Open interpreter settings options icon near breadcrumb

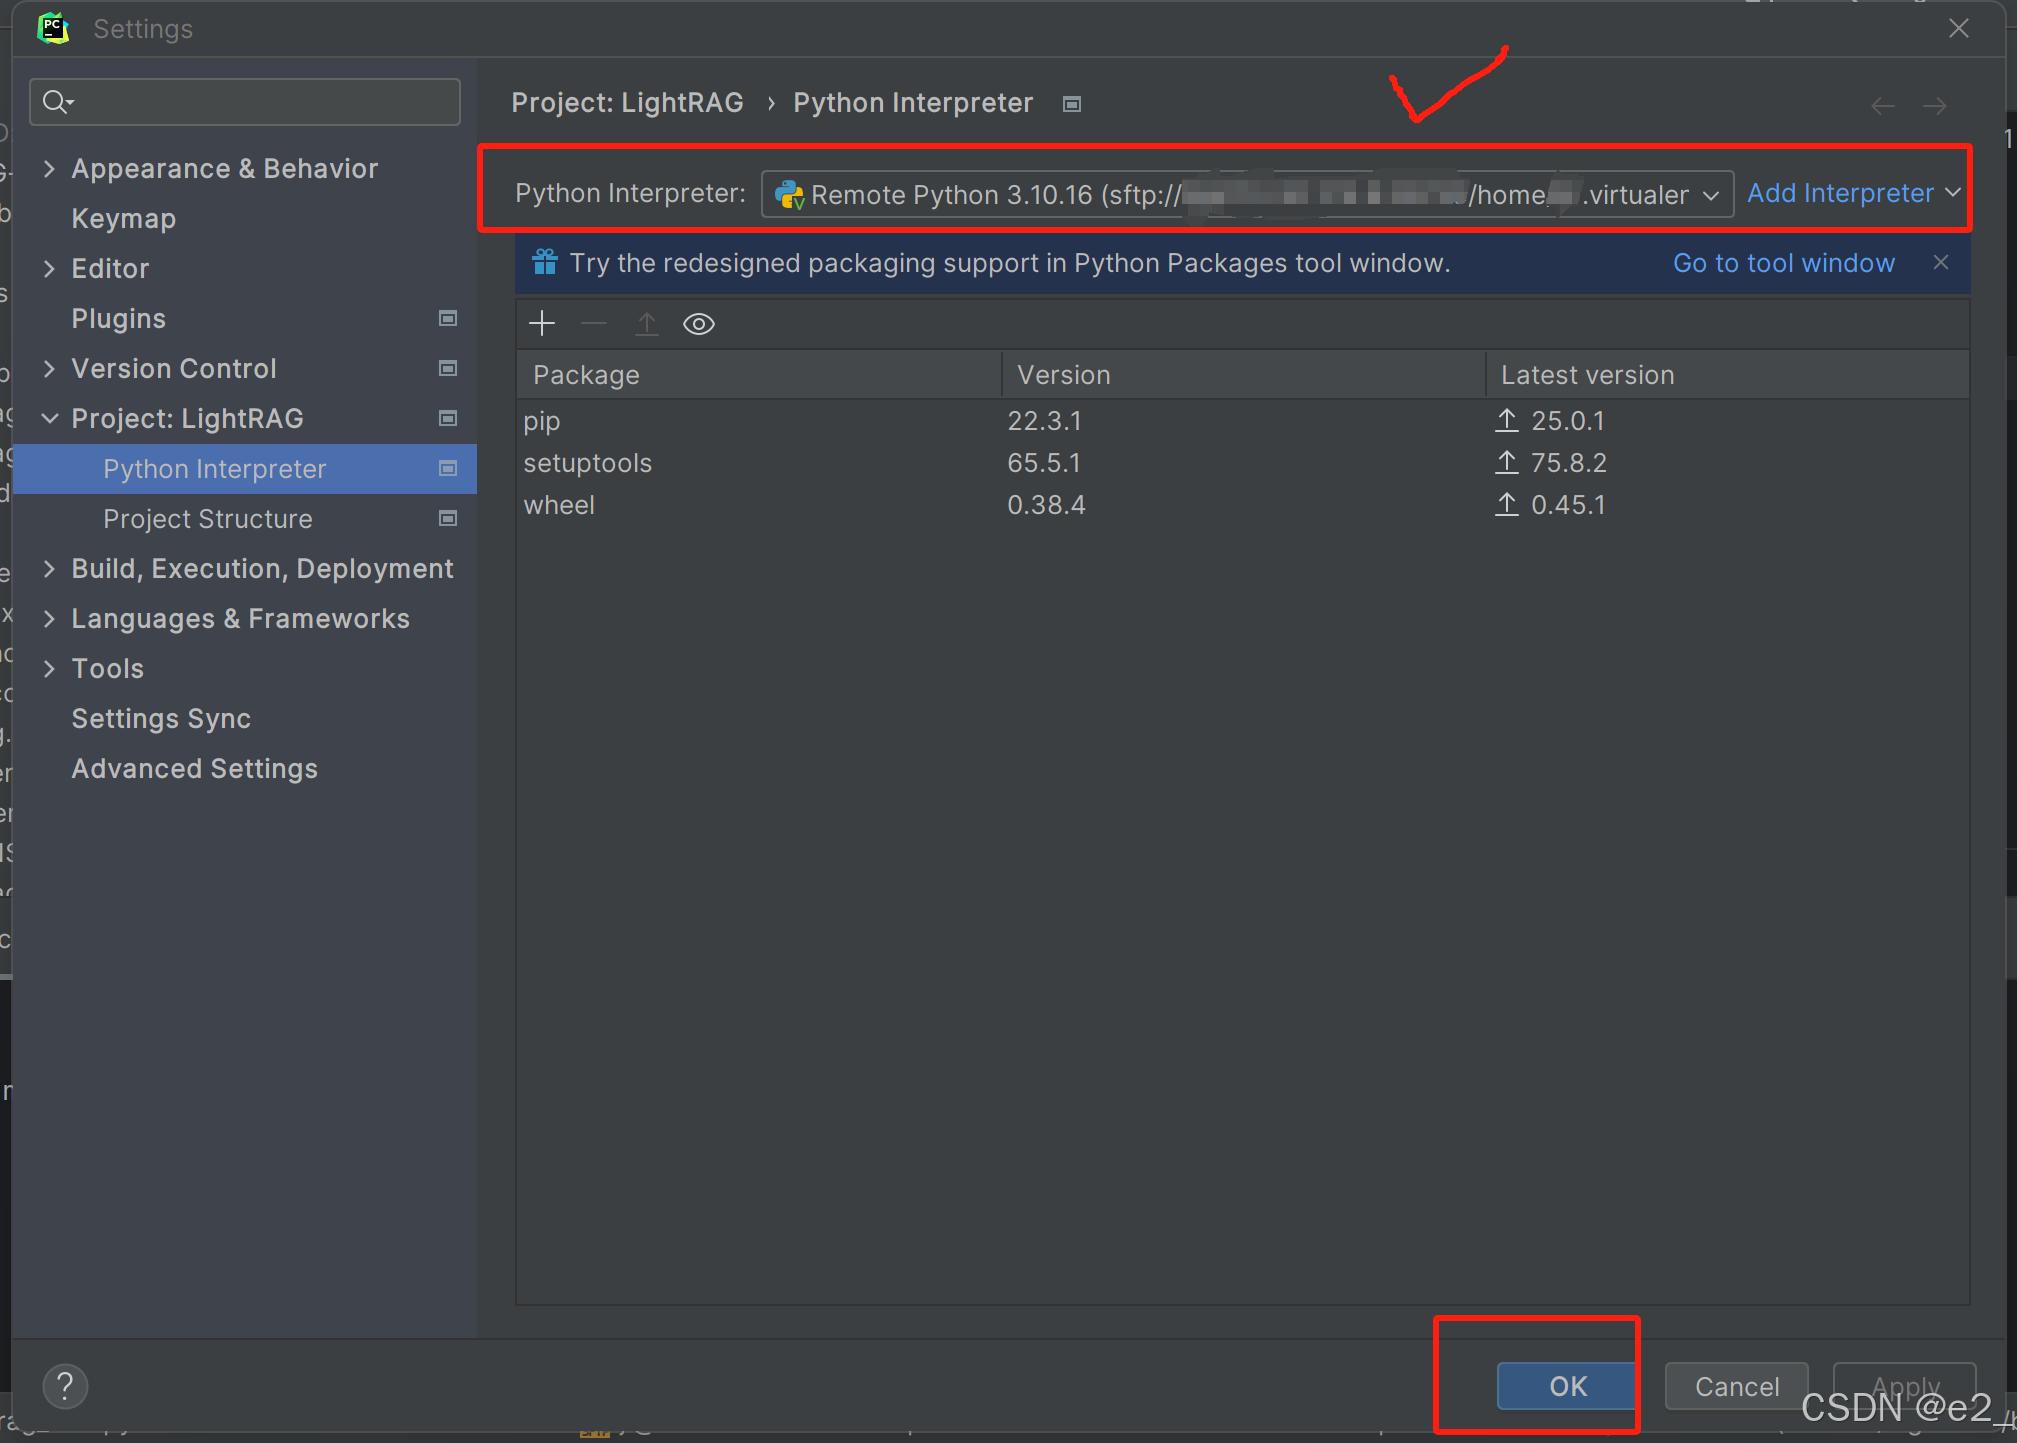click(x=1072, y=103)
